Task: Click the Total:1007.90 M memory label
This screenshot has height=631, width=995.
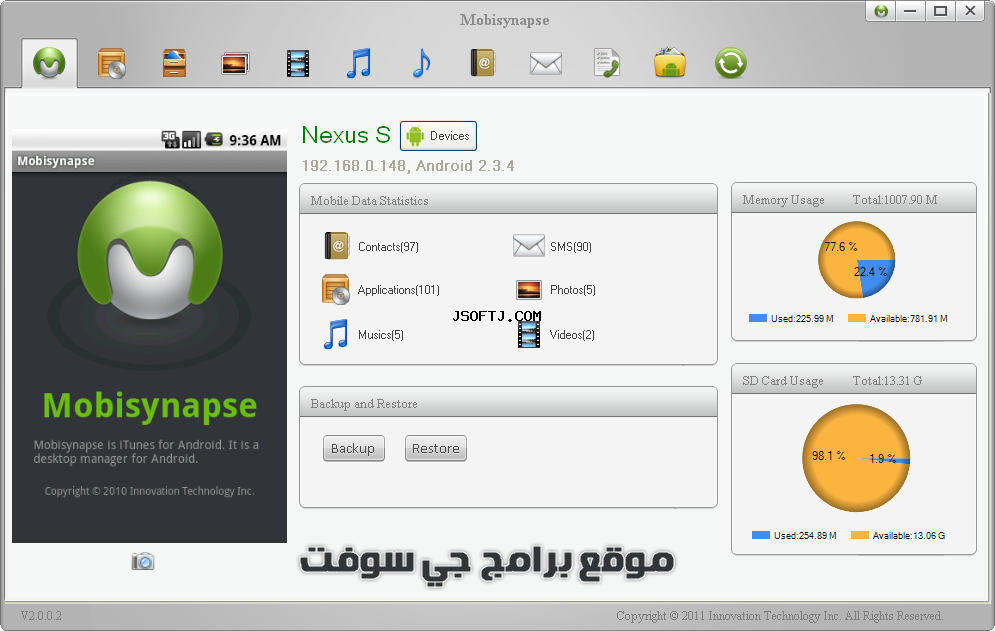Action: [895, 199]
